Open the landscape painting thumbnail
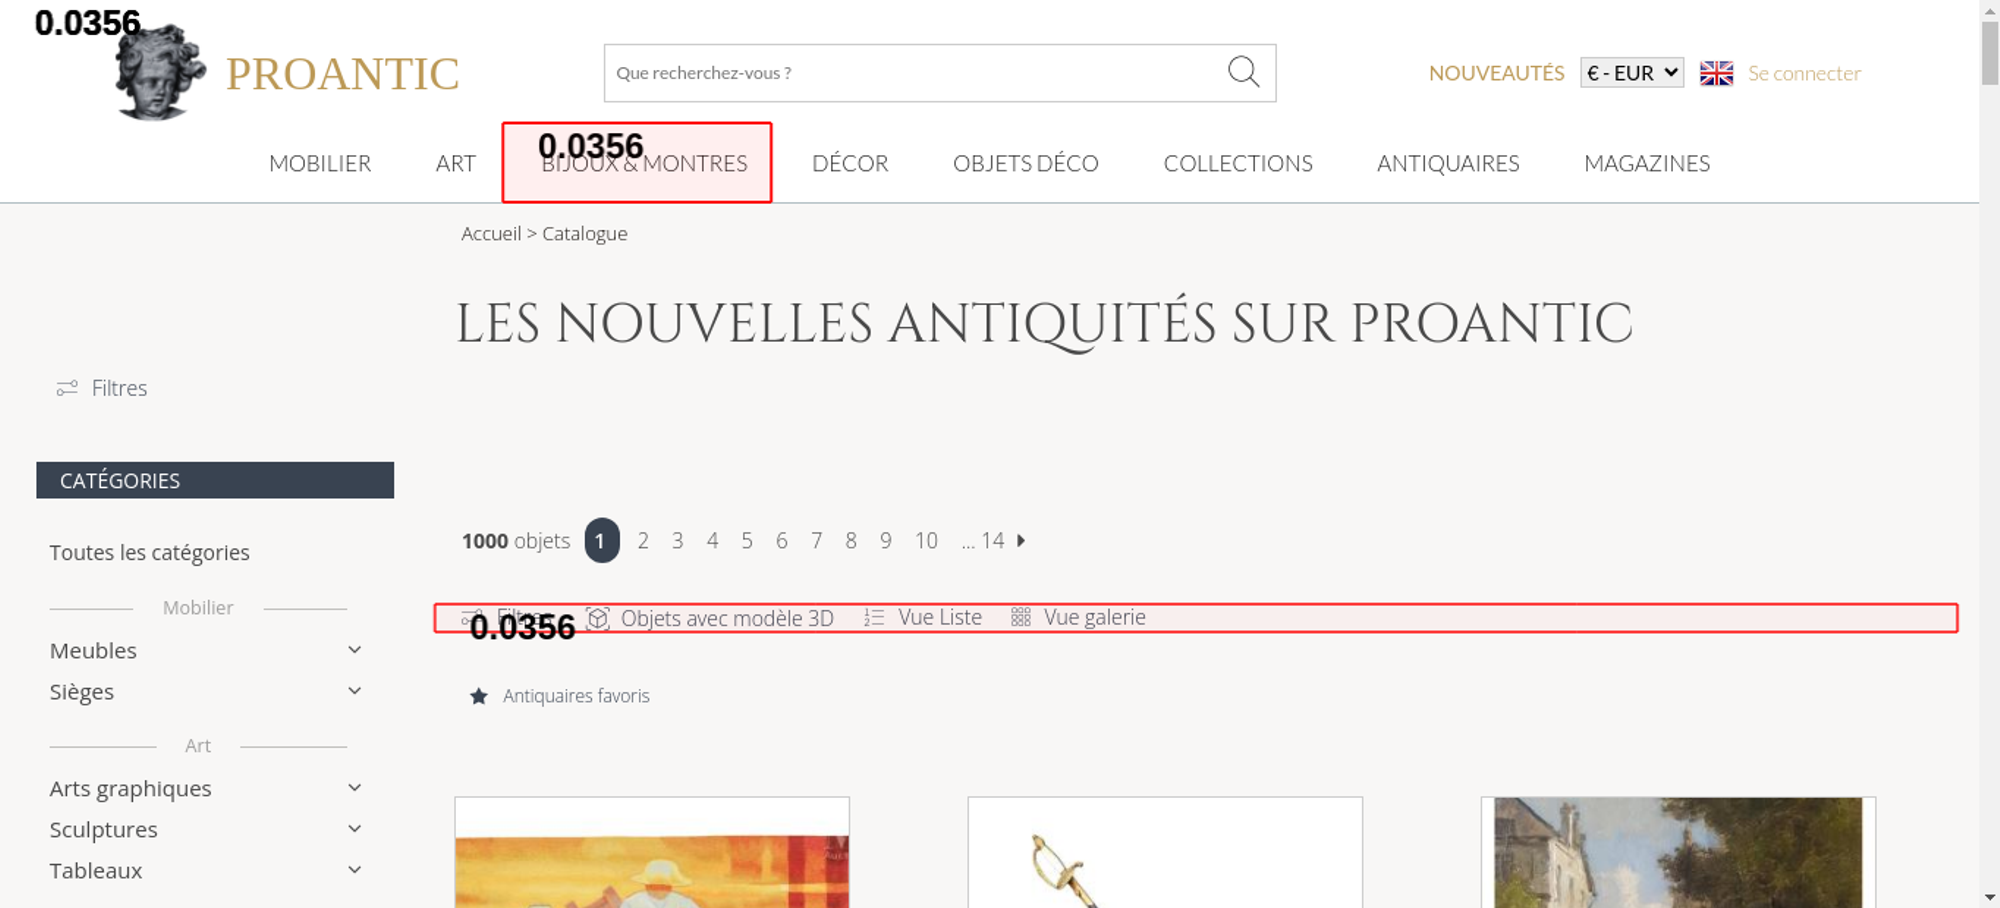 pos(1678,853)
